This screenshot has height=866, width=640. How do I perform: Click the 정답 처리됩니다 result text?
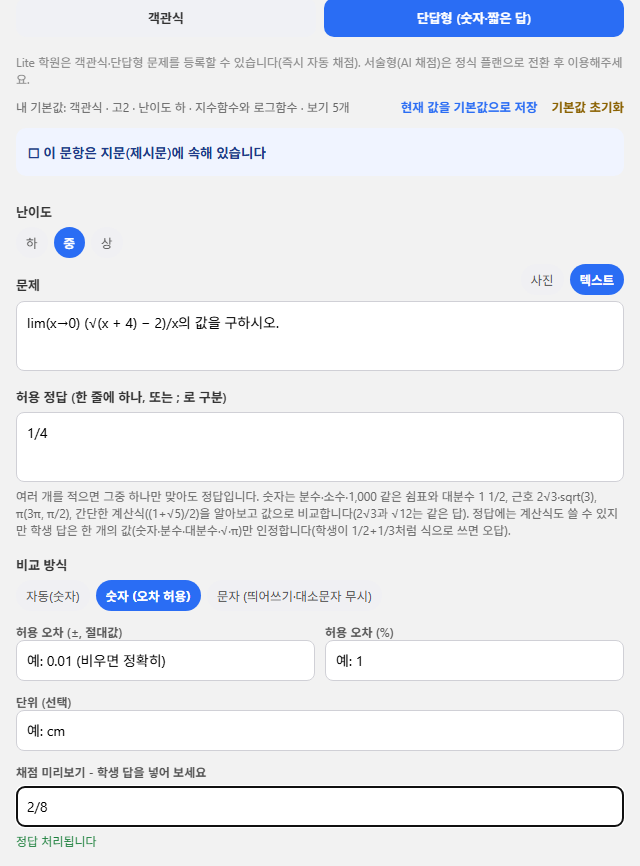[x=56, y=841]
